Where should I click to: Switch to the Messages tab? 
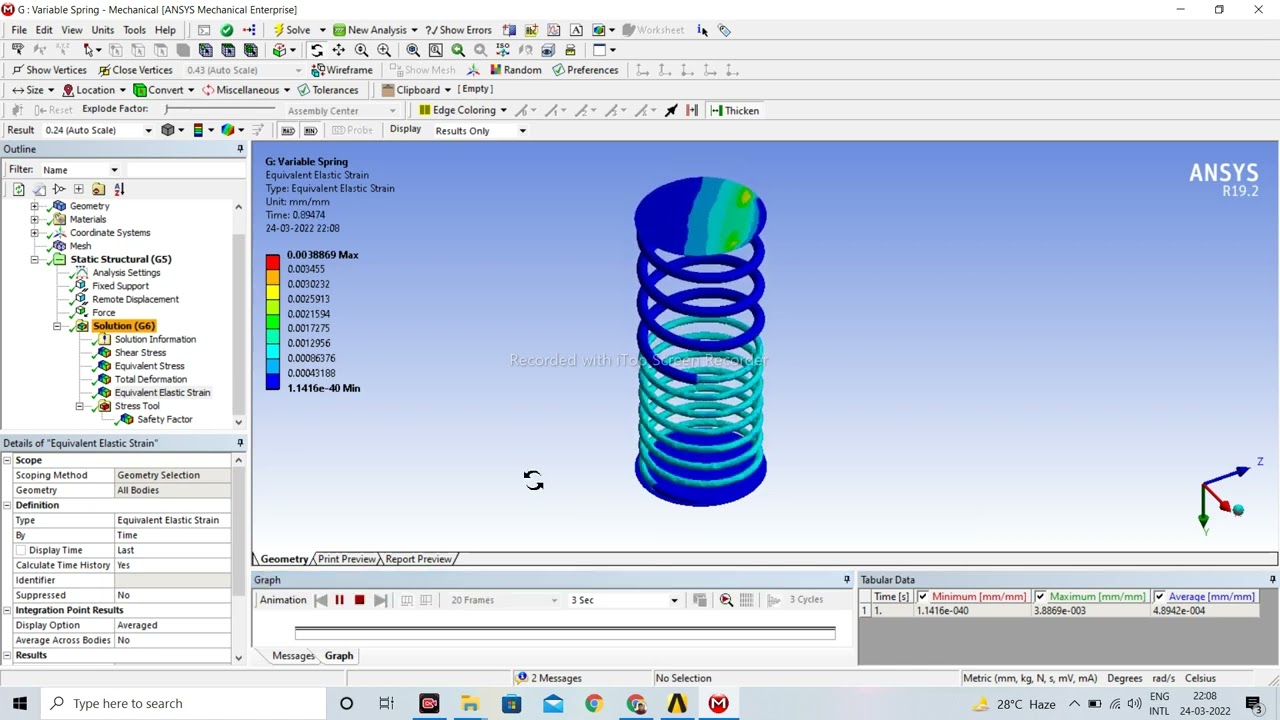coord(293,656)
